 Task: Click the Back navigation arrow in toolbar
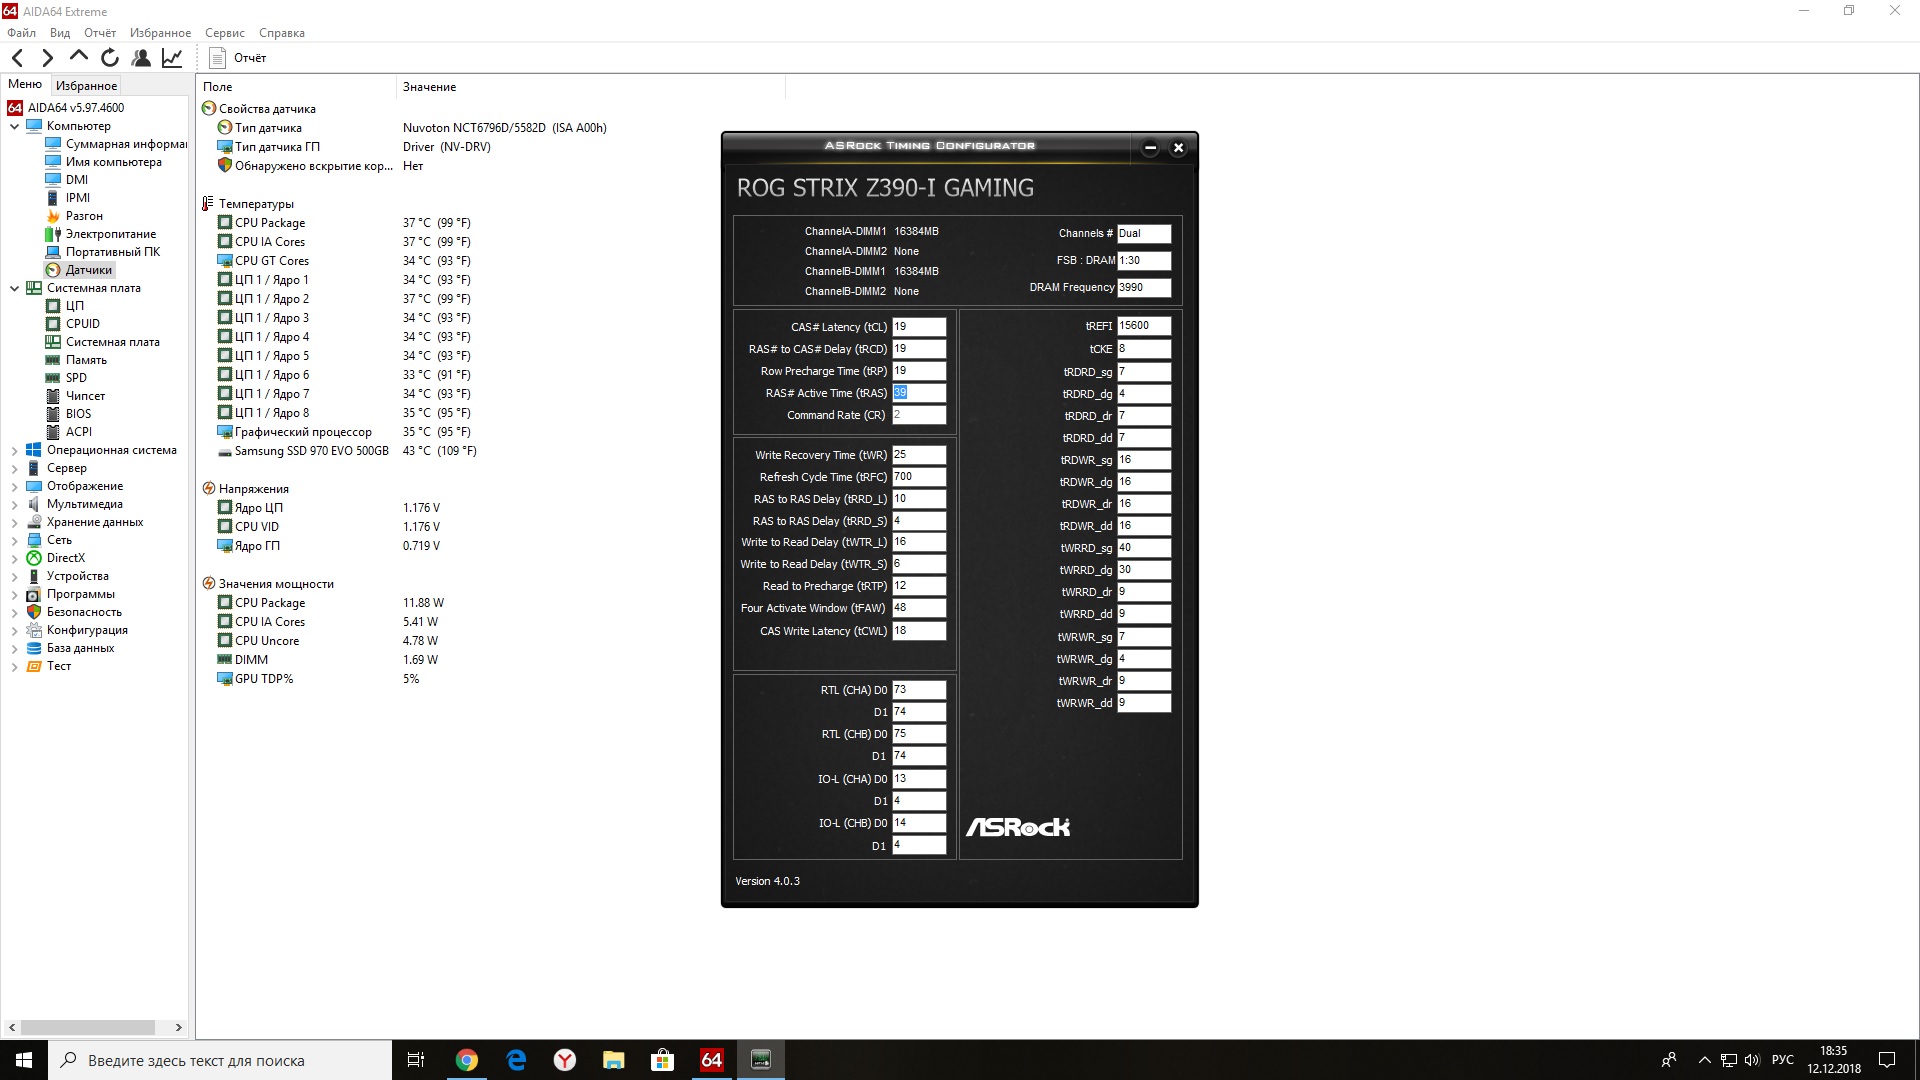point(17,58)
